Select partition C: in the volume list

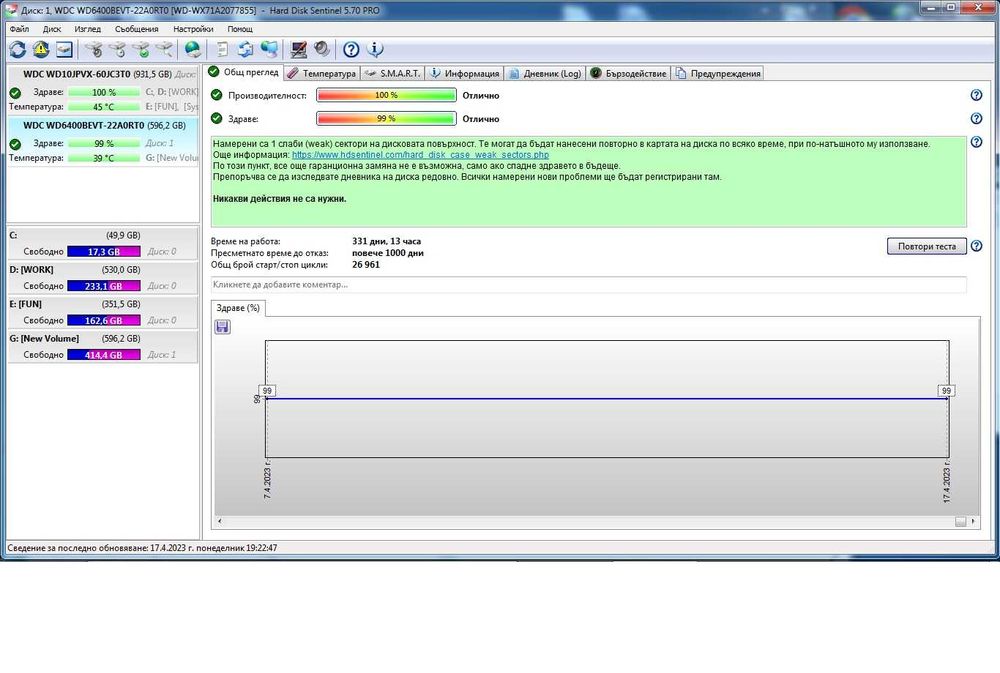tap(103, 243)
